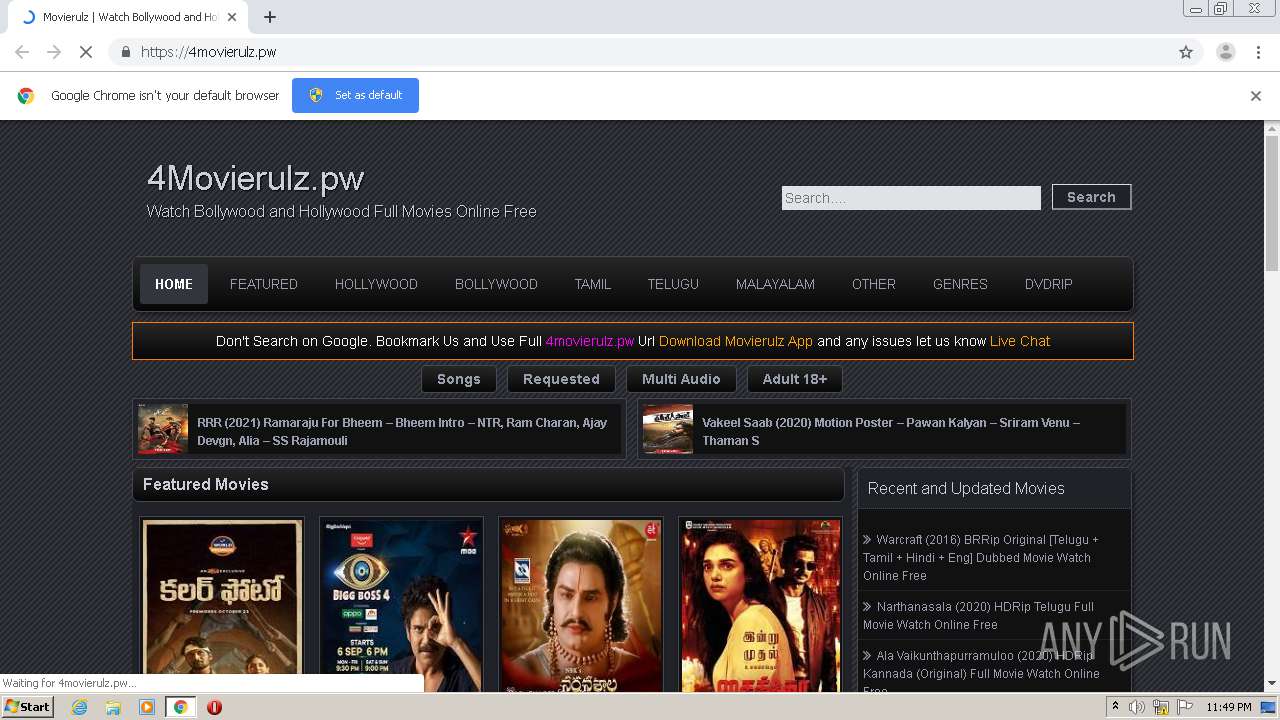Open Vakeel Saab (2020) Motion Poster link
1280x720 pixels.
[x=891, y=431]
